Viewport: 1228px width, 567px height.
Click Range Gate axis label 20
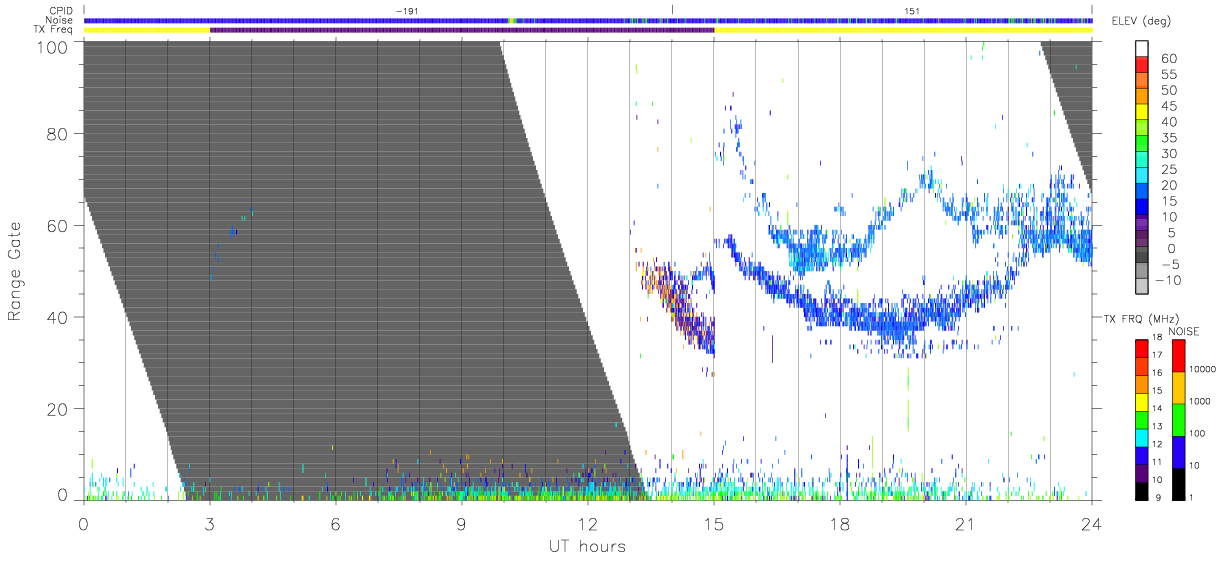click(58, 409)
